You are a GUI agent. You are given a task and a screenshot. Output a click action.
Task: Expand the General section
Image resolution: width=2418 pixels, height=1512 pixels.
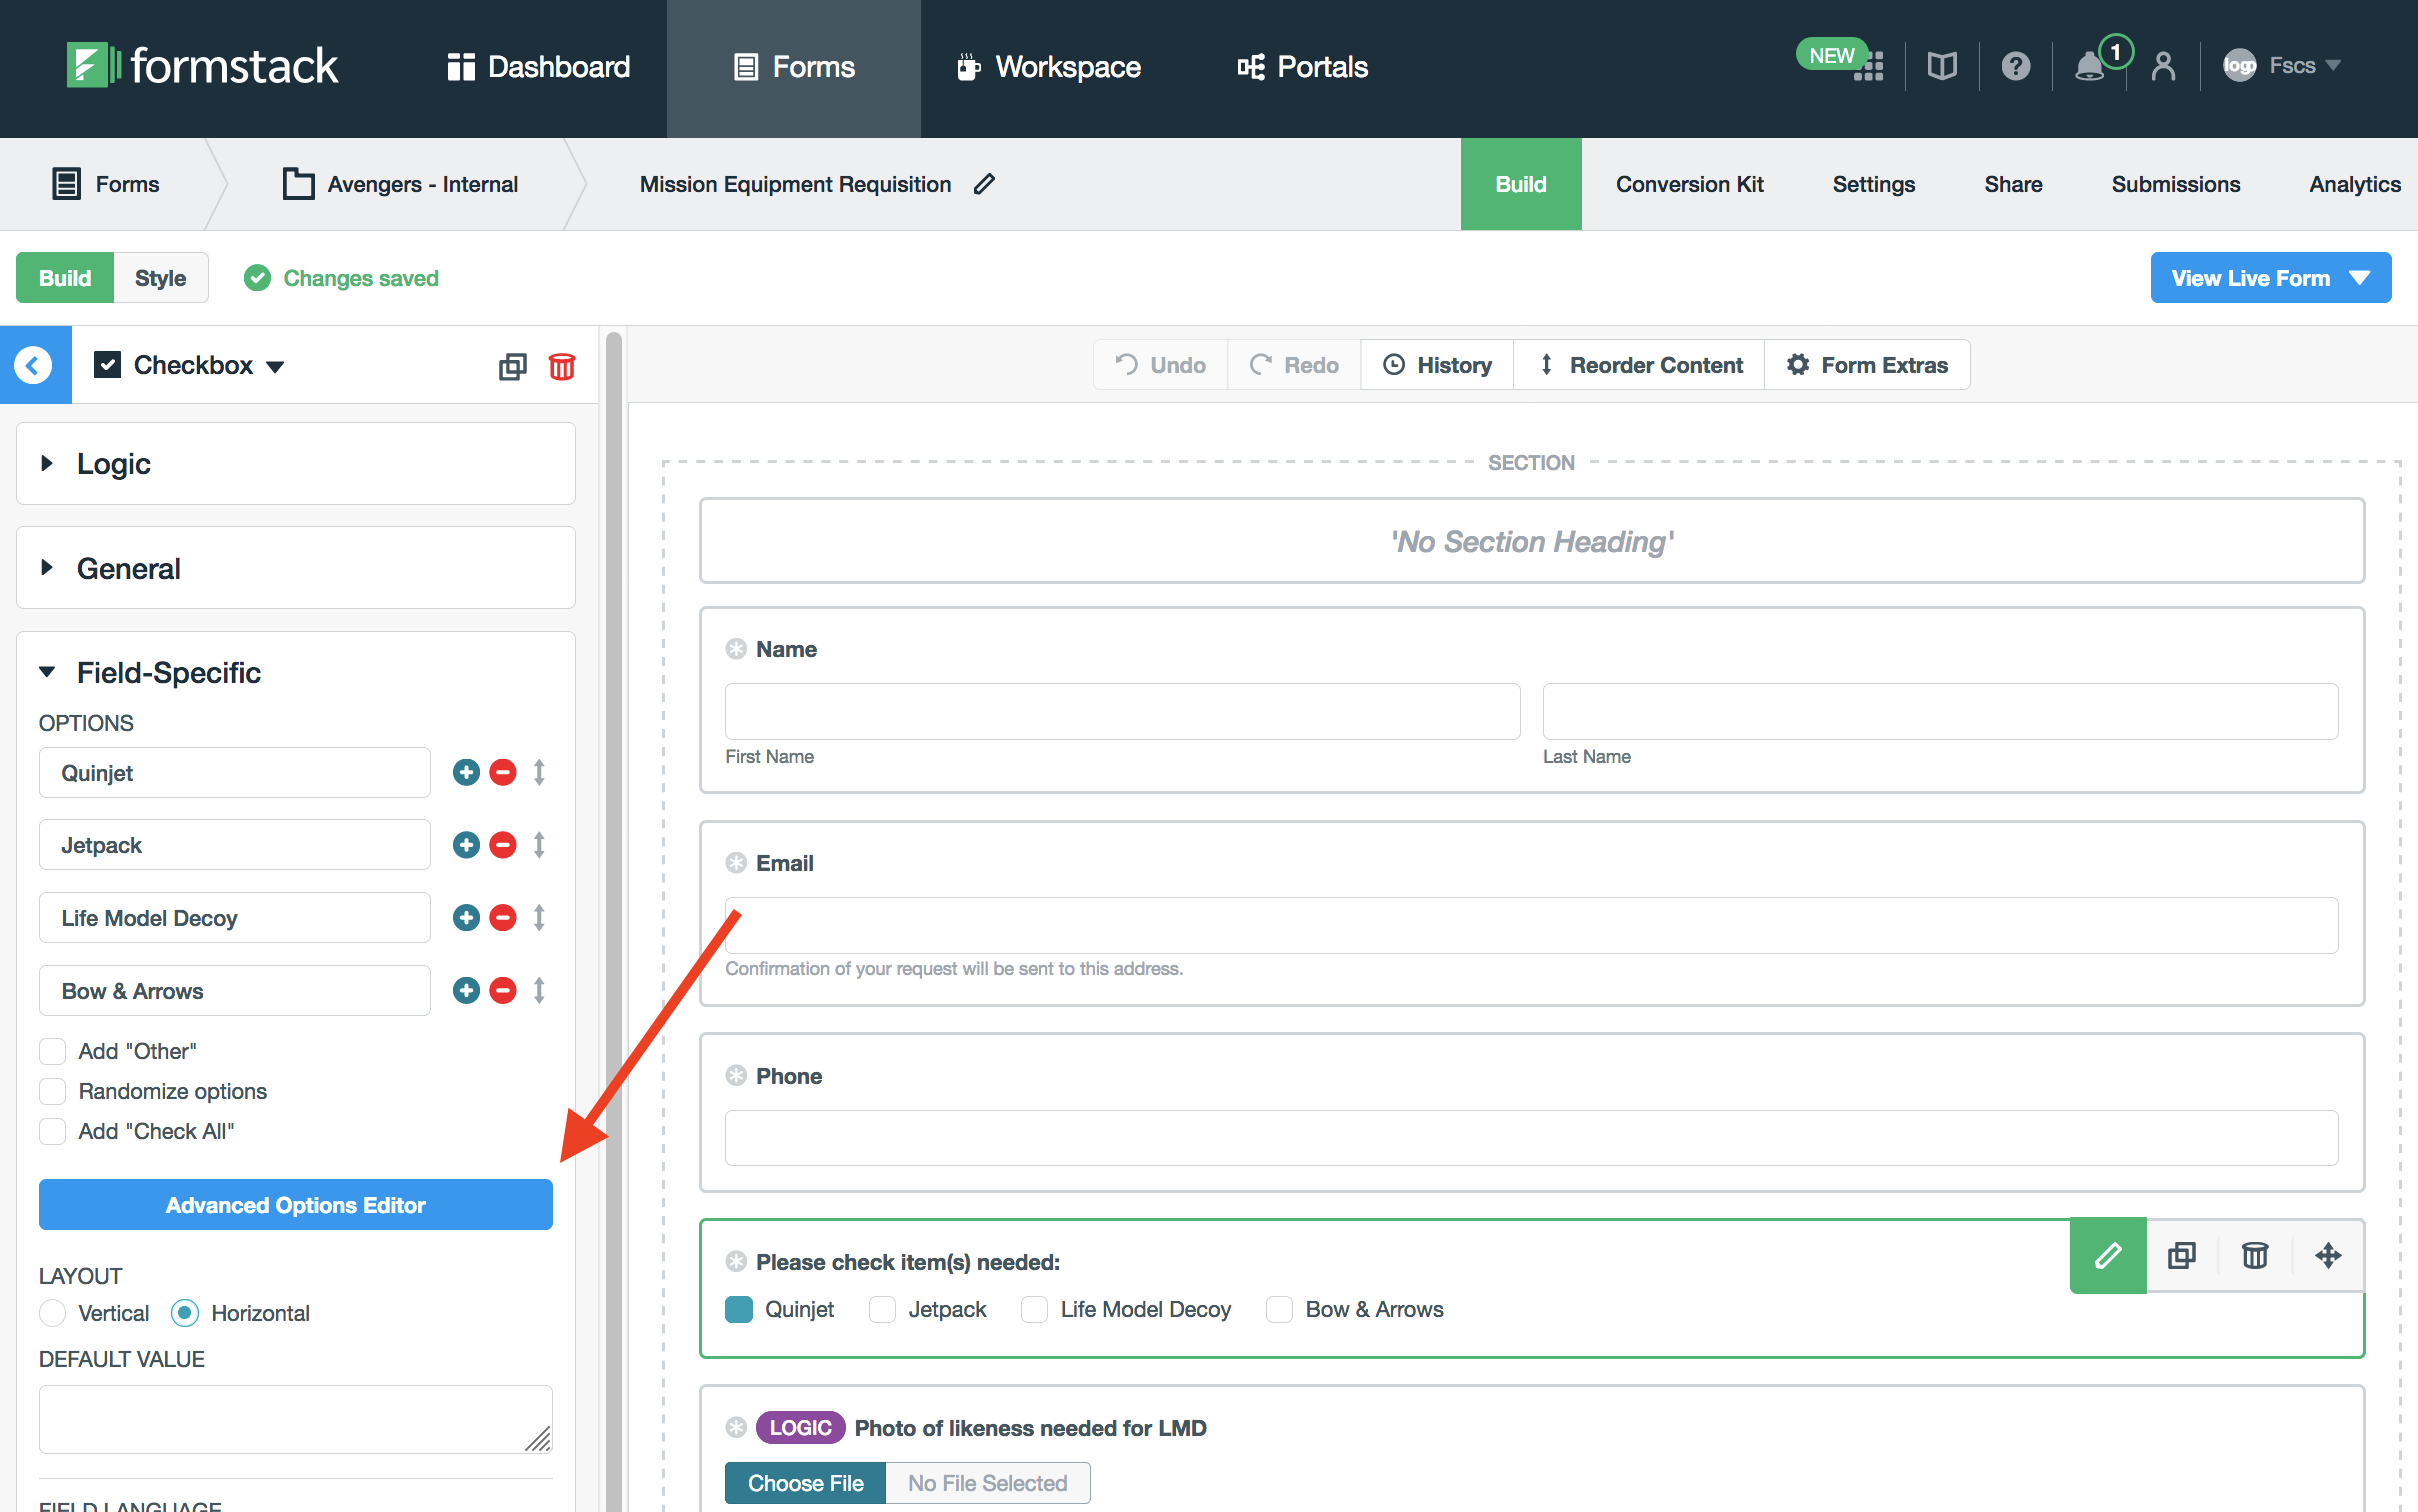[128, 568]
